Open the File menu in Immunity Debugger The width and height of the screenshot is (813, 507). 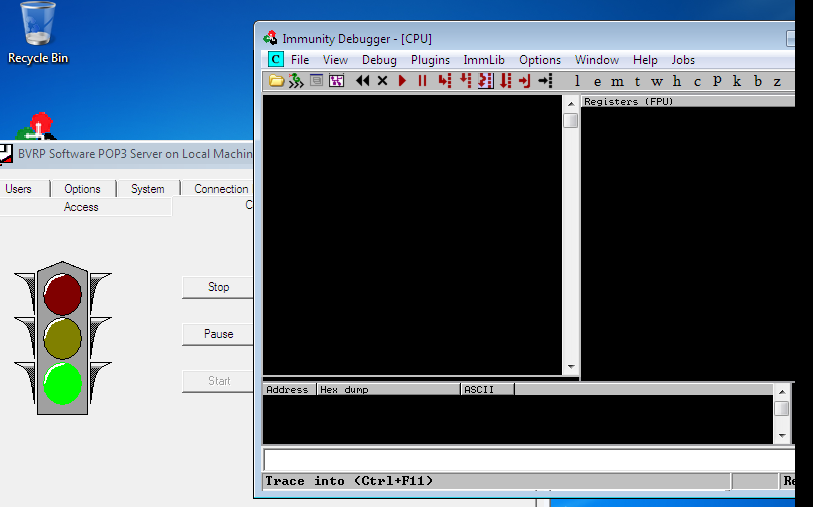pos(300,60)
